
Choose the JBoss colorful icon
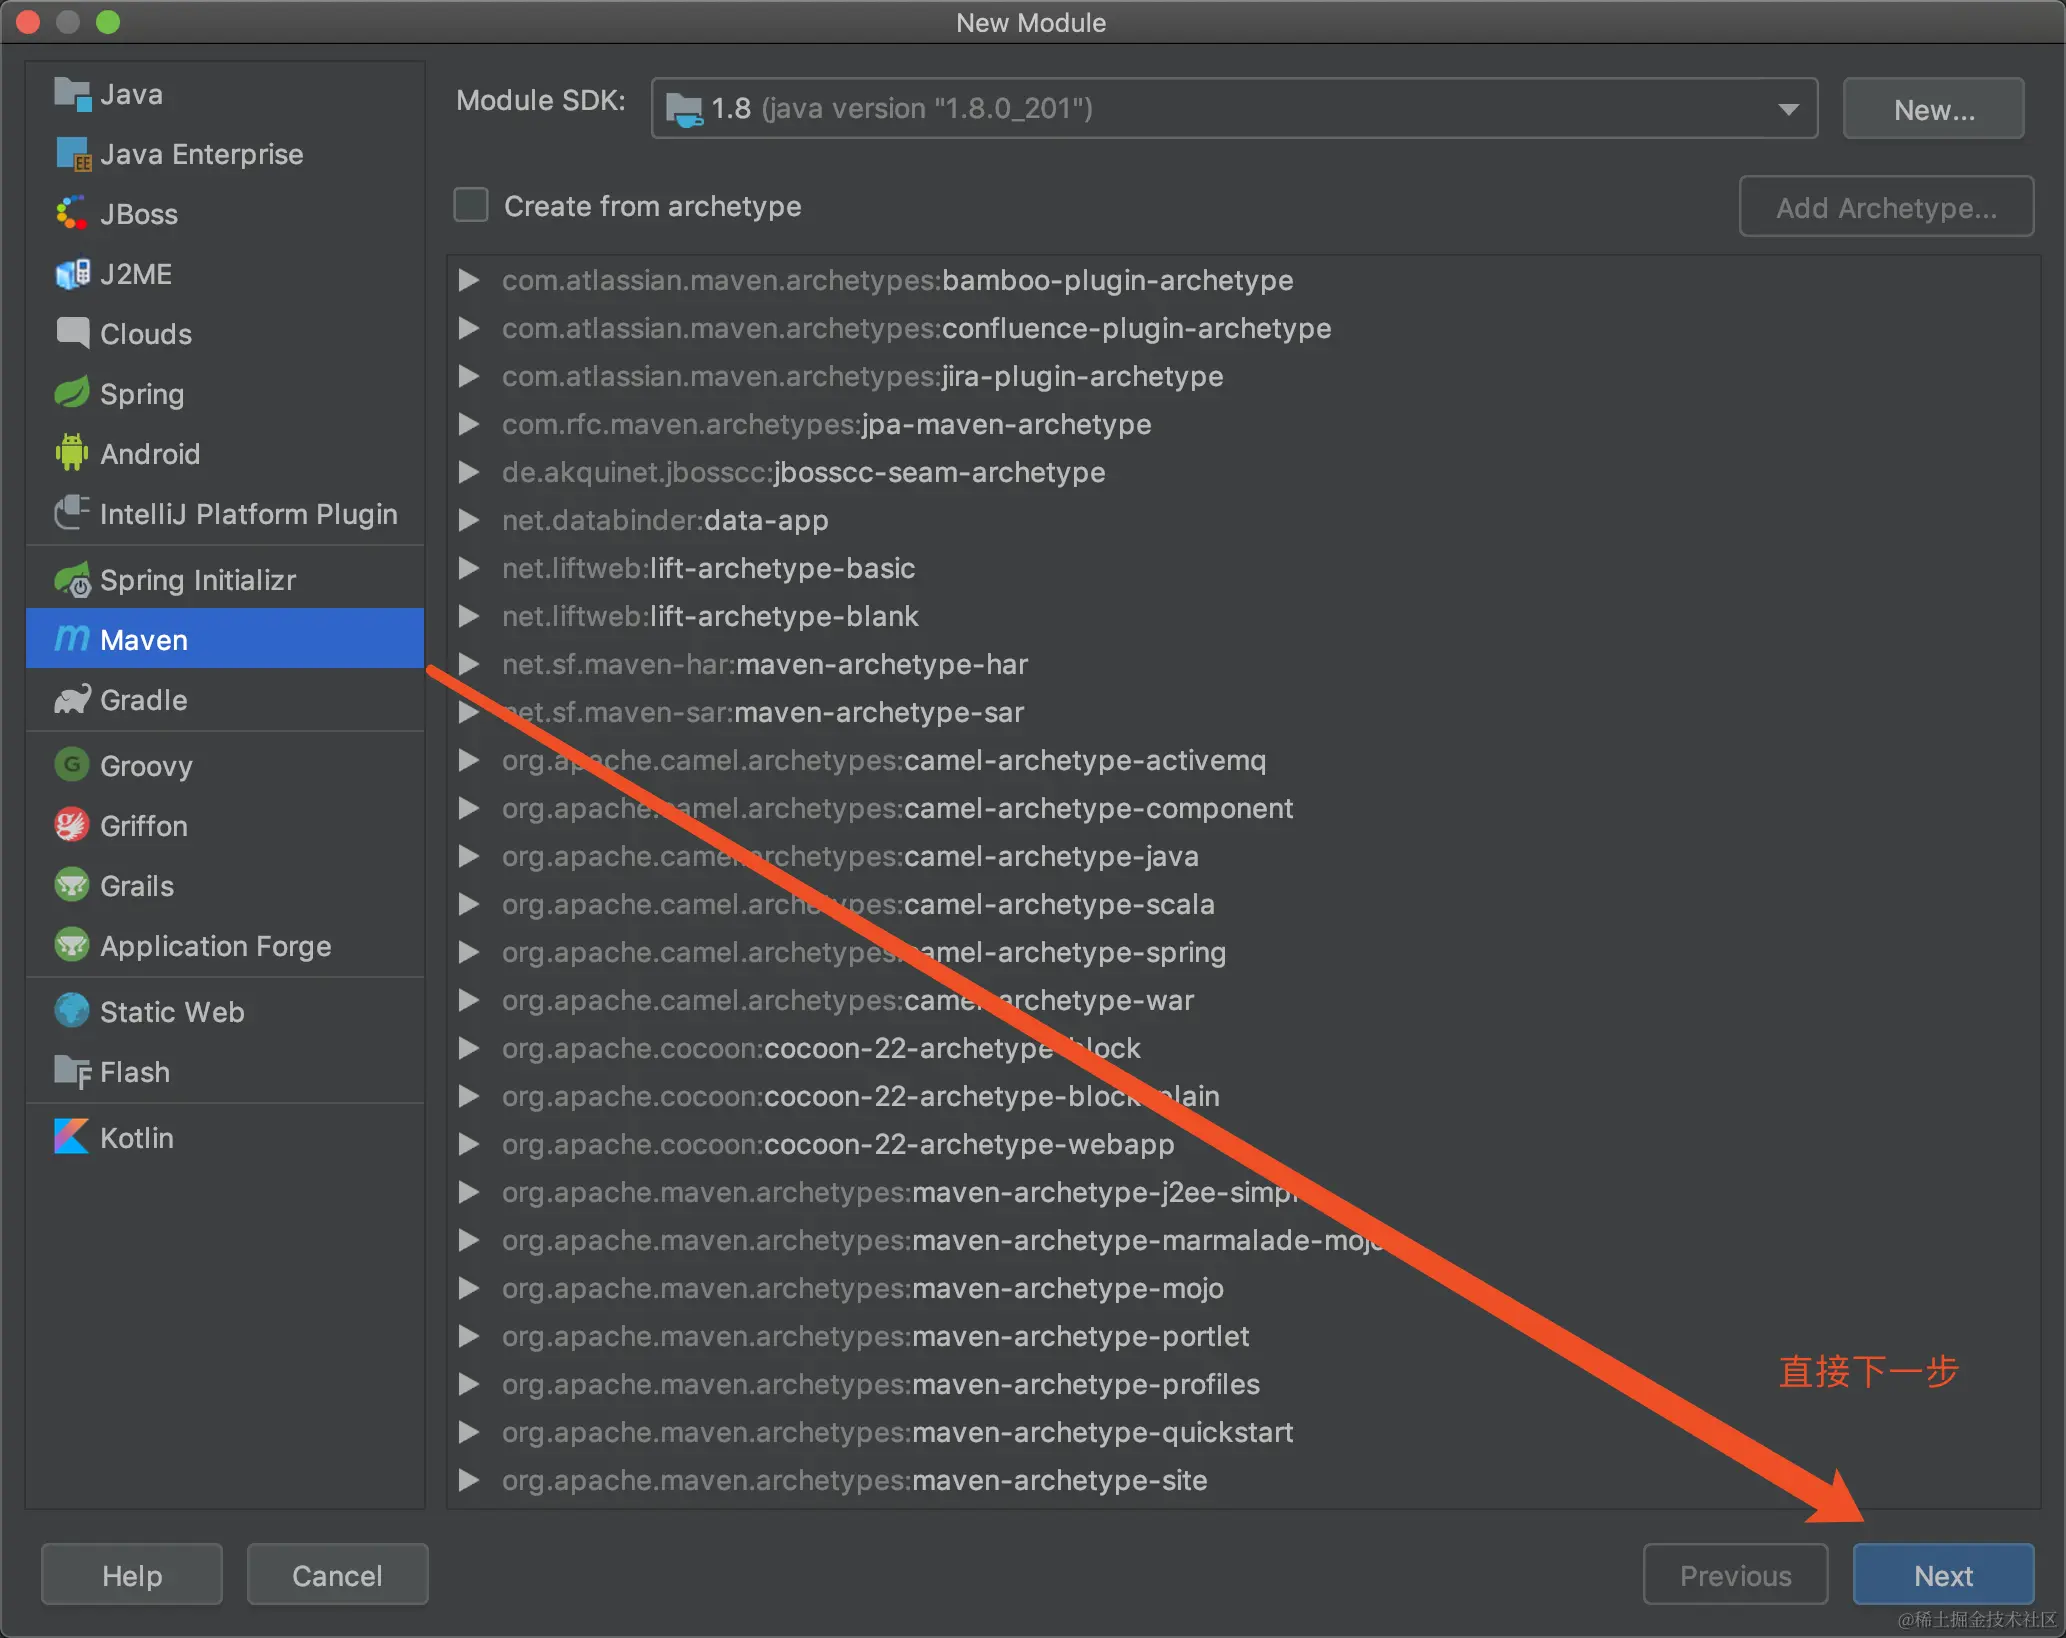pos(72,214)
